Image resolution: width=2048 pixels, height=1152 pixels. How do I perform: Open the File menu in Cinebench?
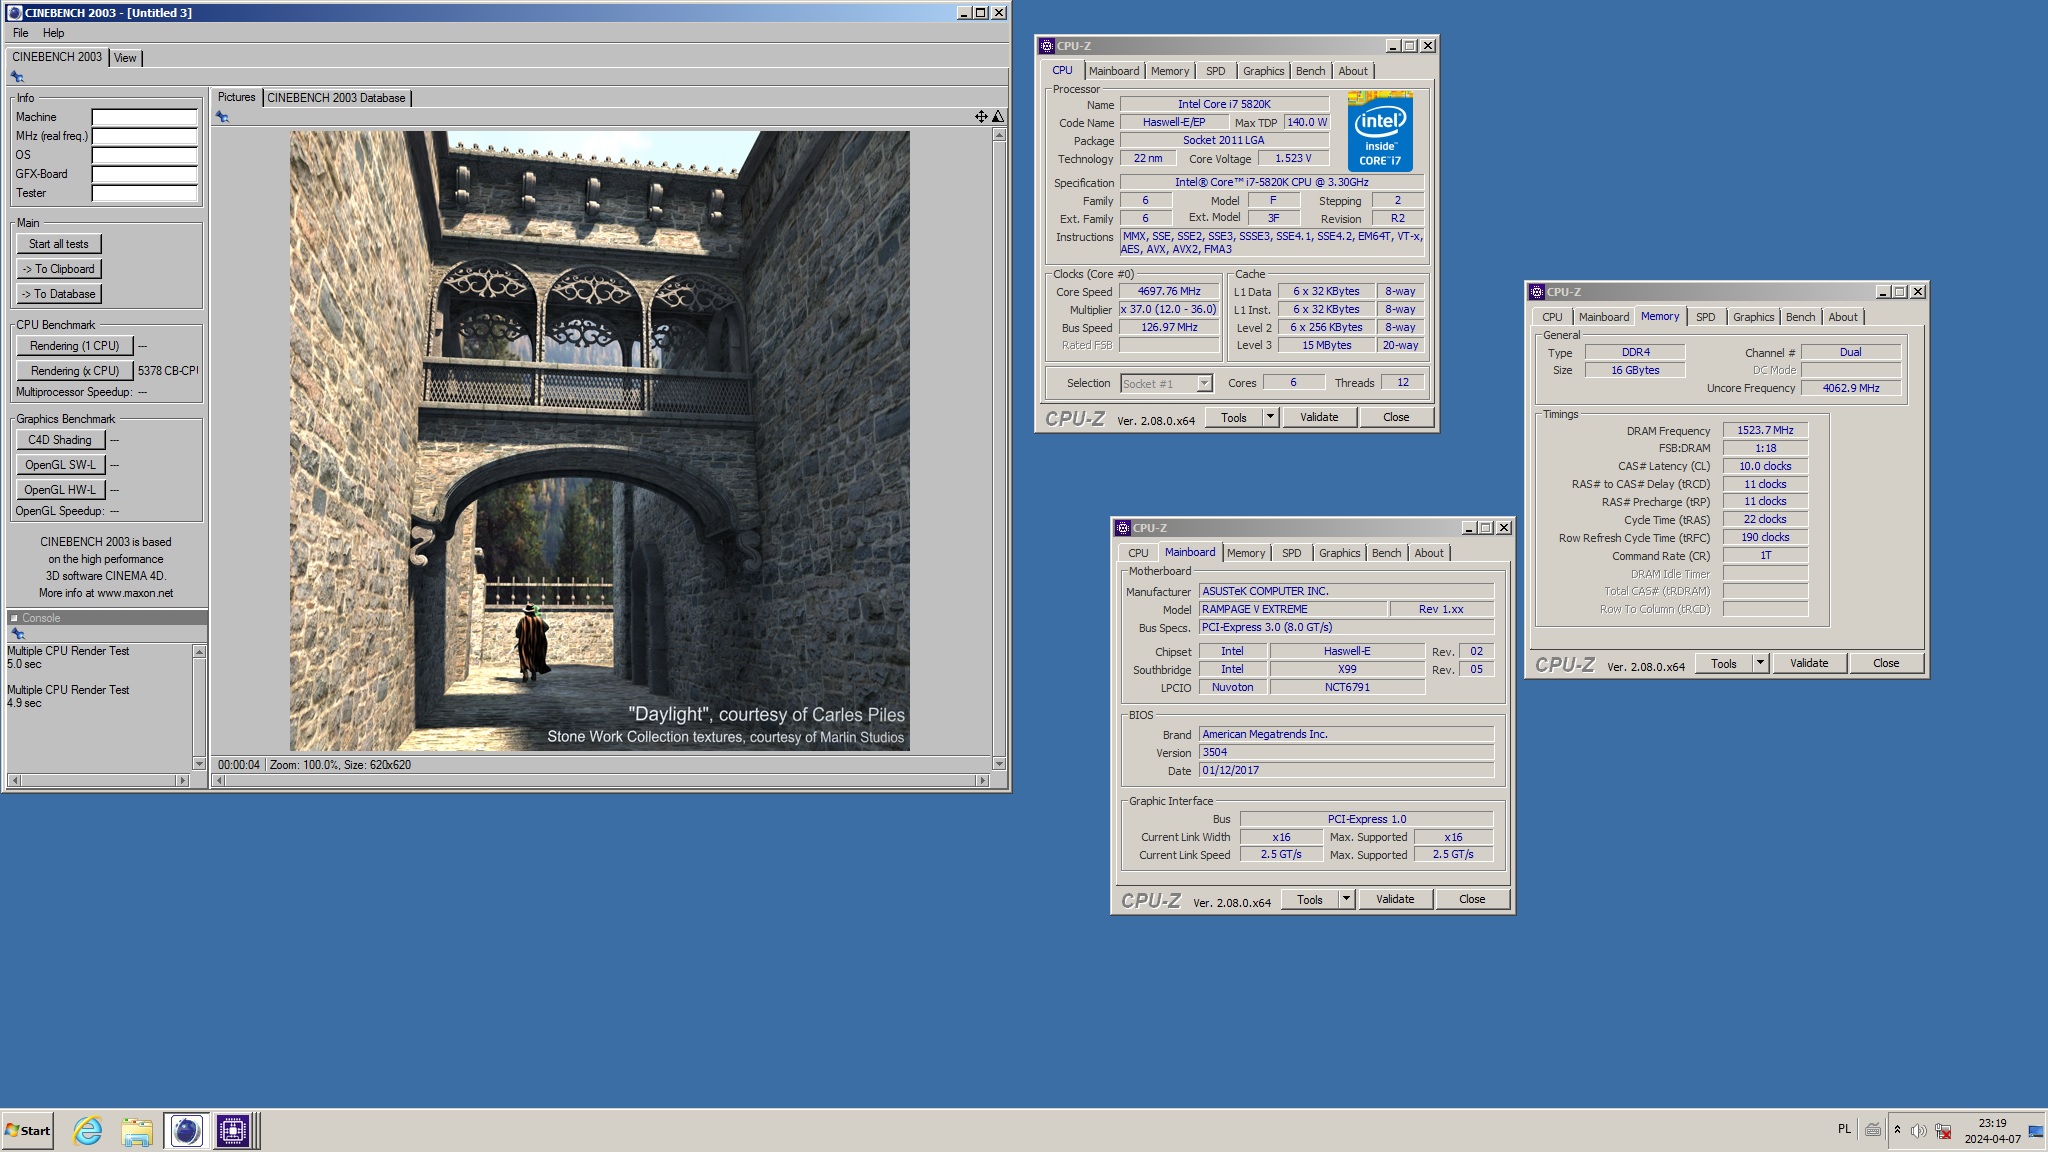(x=20, y=33)
